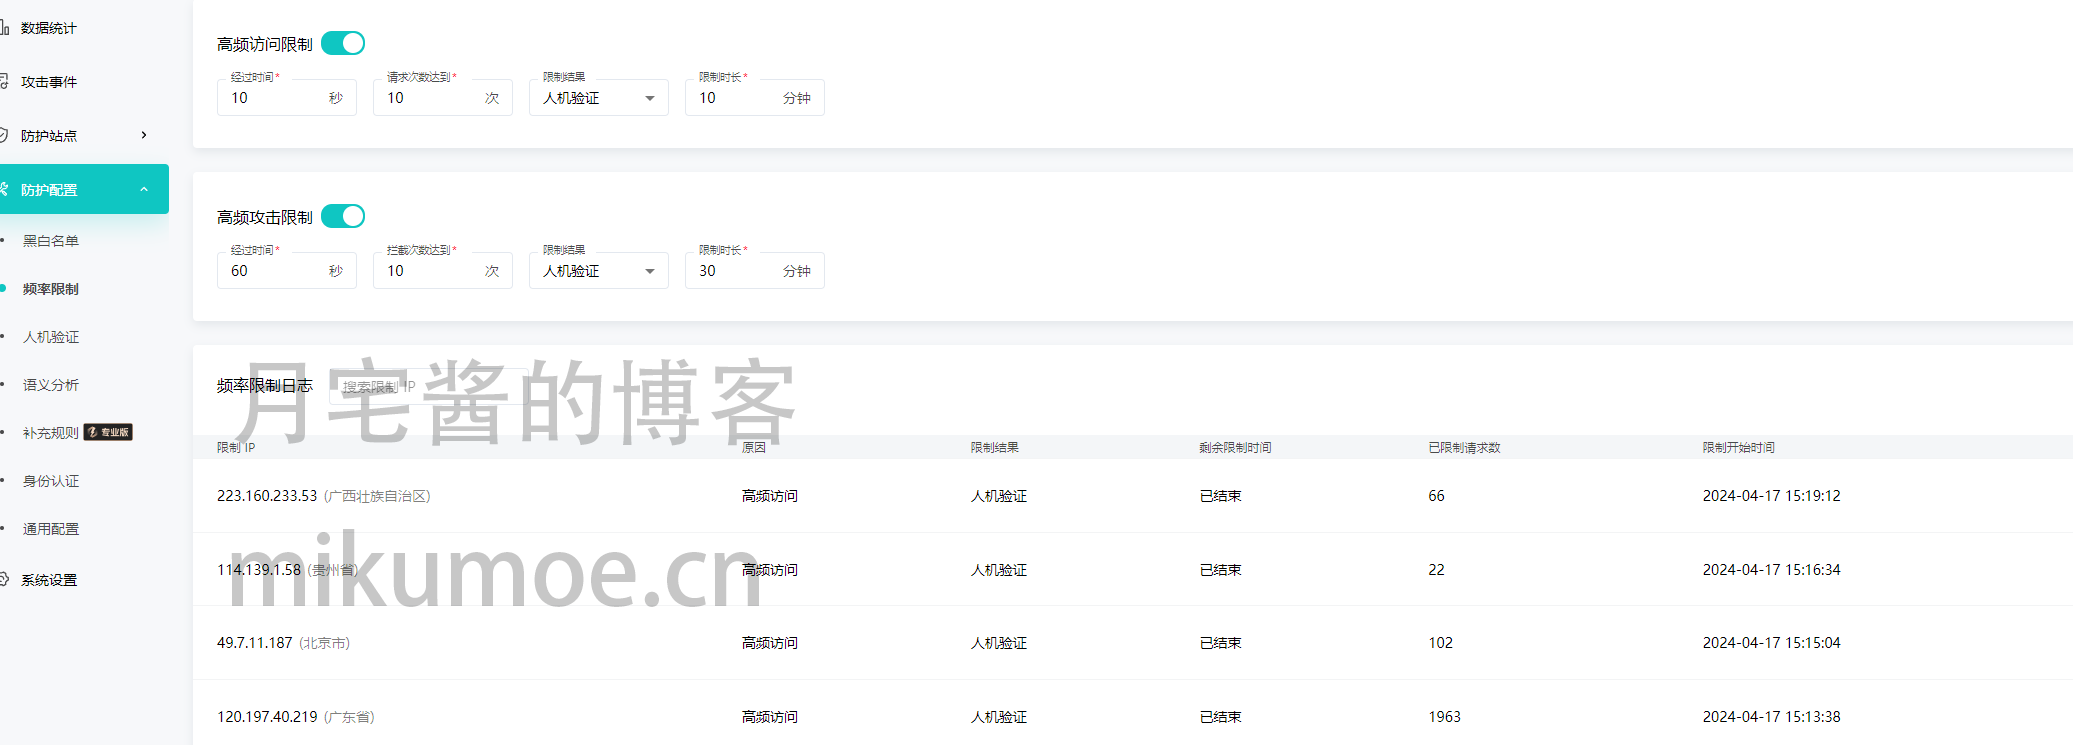Click request count 66

[x=1437, y=496]
